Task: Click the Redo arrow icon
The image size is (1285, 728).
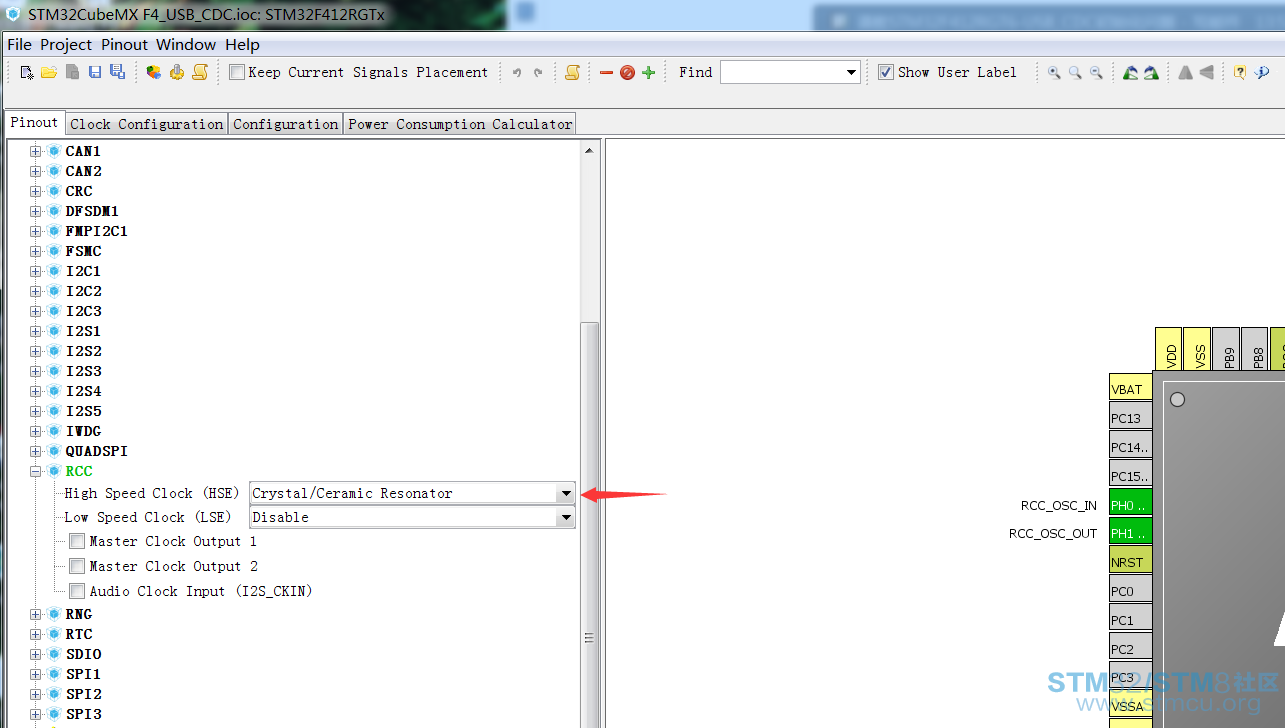Action: click(538, 72)
